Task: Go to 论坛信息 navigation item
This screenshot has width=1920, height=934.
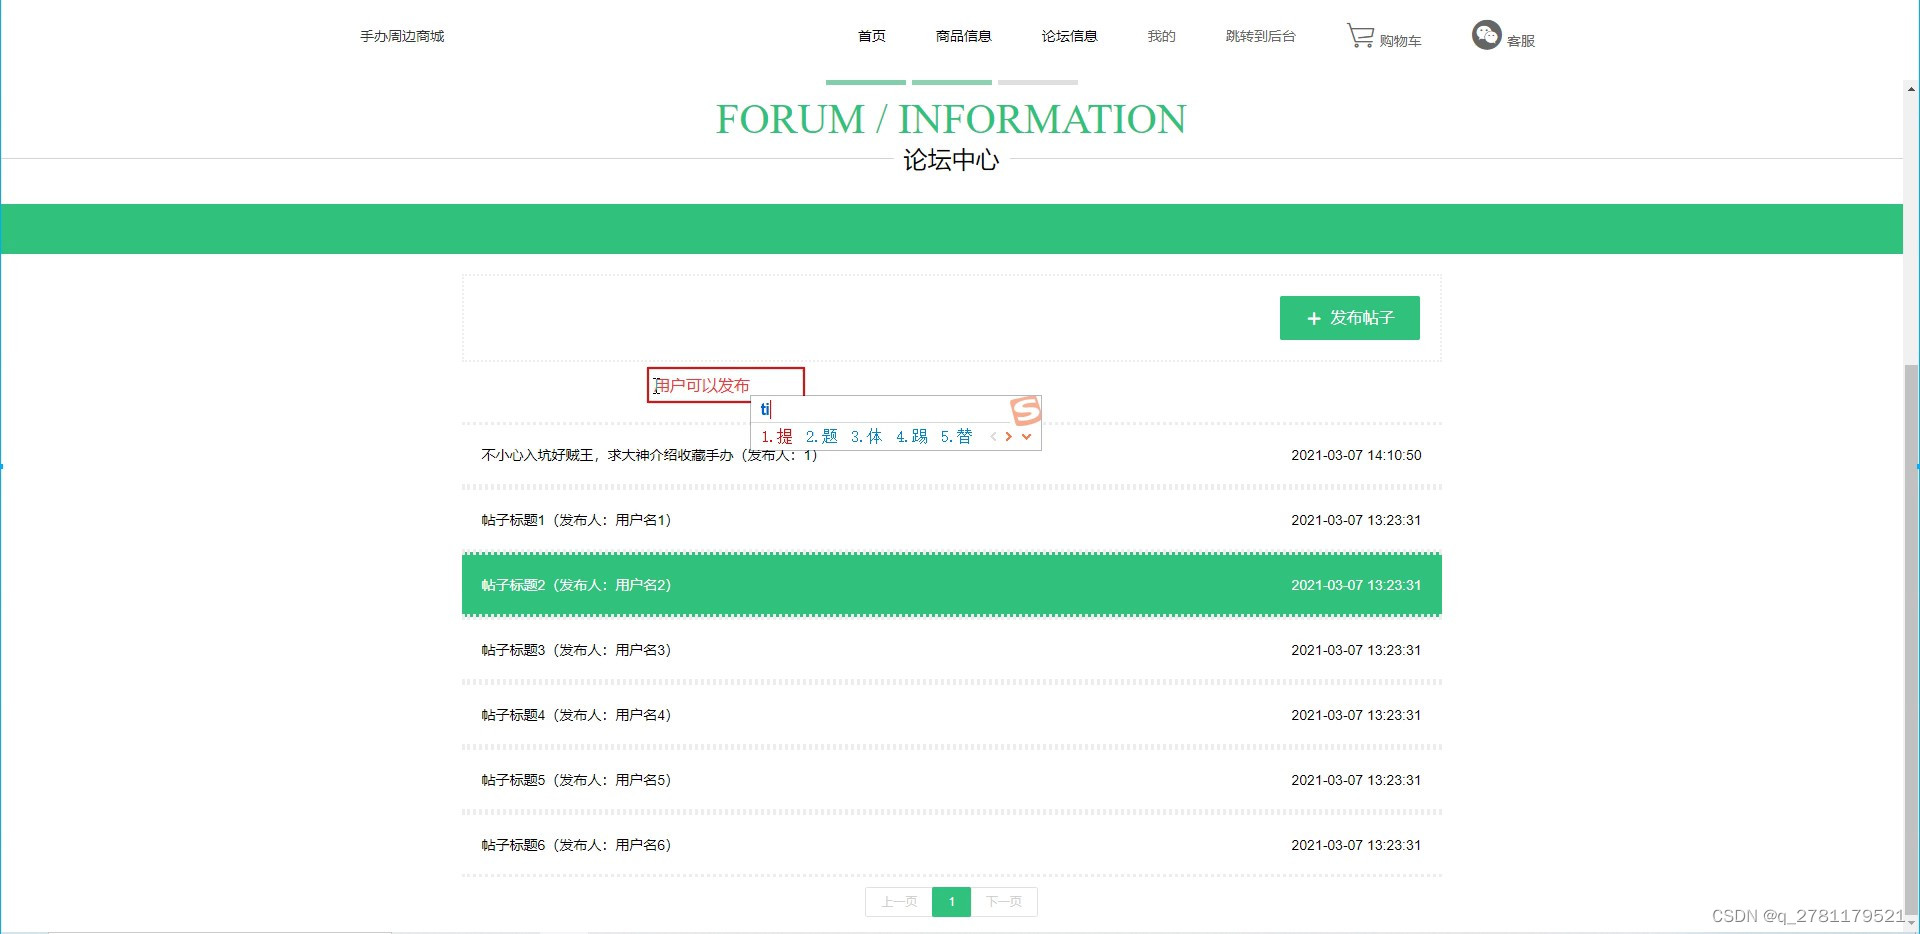Action: (x=1069, y=36)
